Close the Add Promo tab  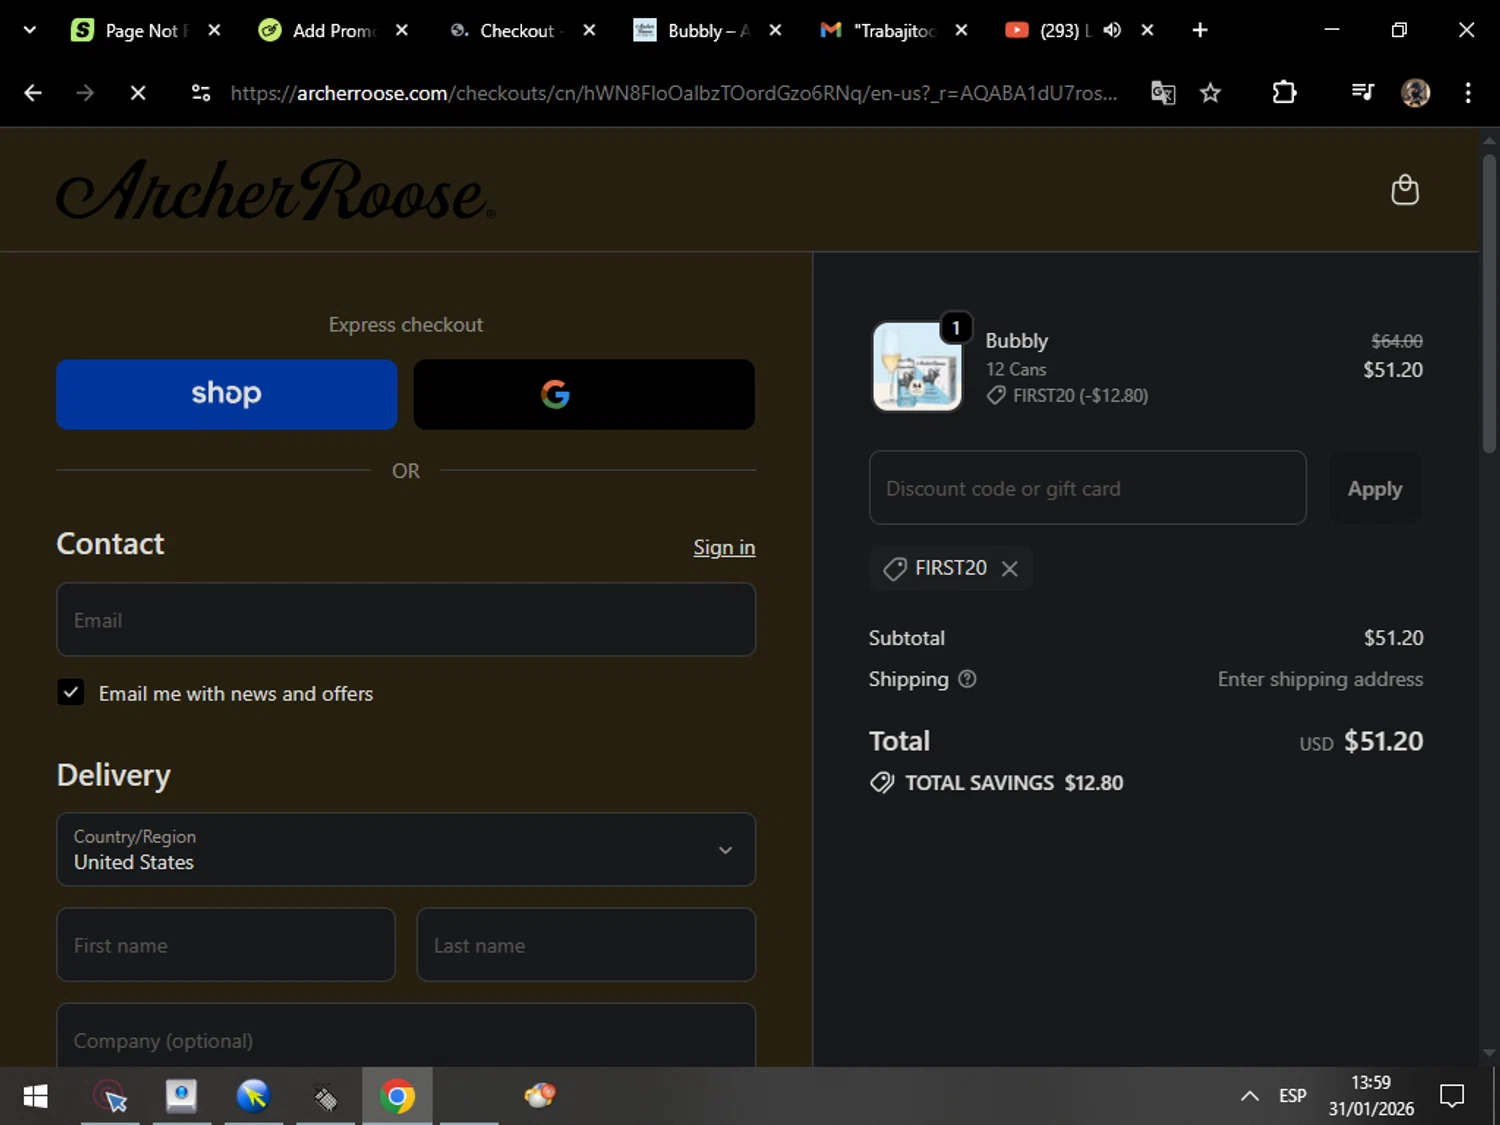pos(401,30)
